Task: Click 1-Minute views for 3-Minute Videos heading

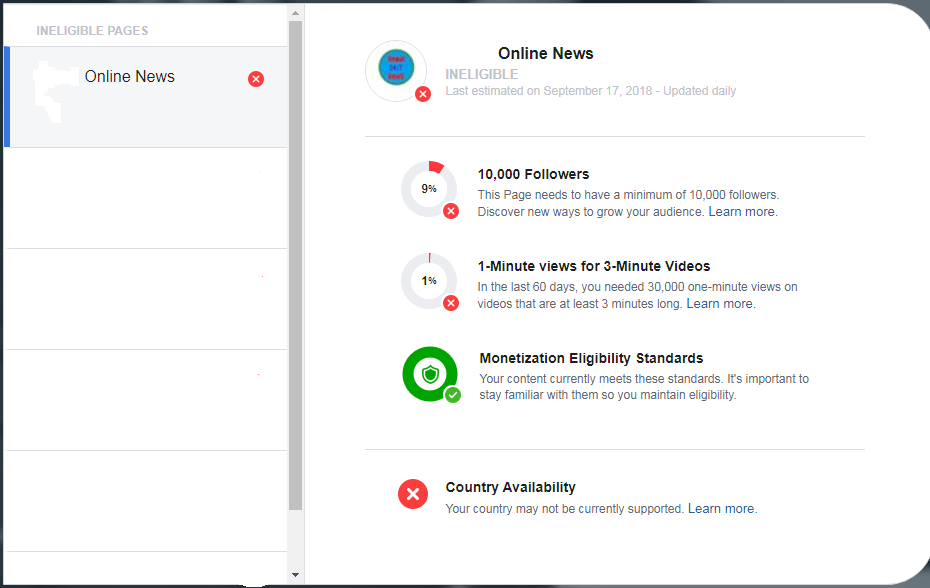Action: pos(594,266)
